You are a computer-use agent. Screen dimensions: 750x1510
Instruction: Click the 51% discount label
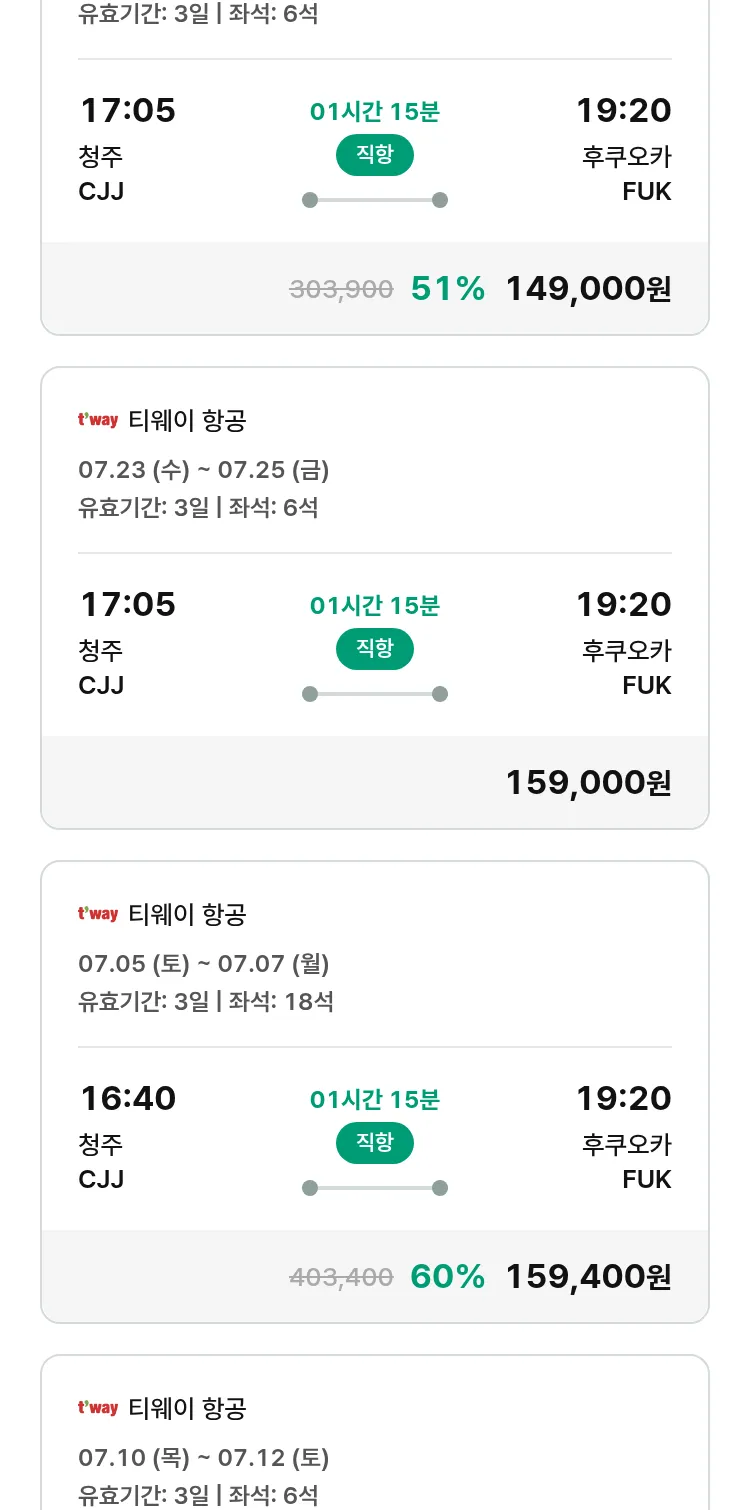(448, 289)
